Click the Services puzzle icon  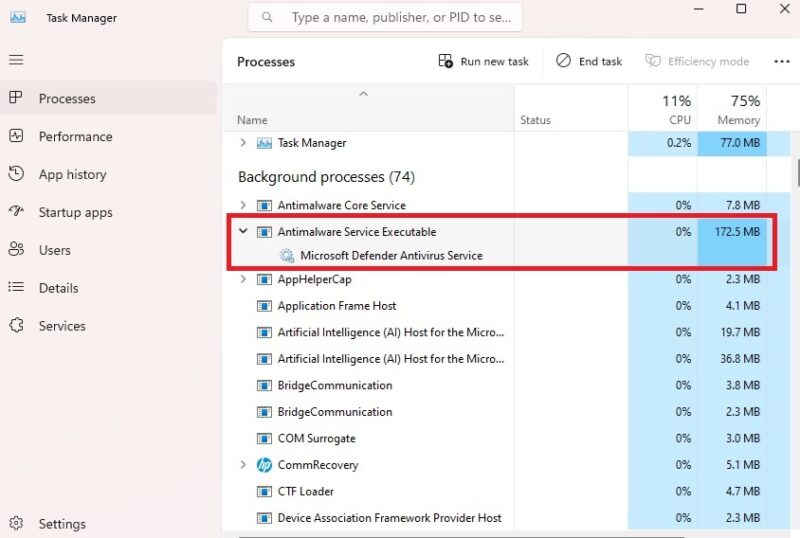(16, 325)
